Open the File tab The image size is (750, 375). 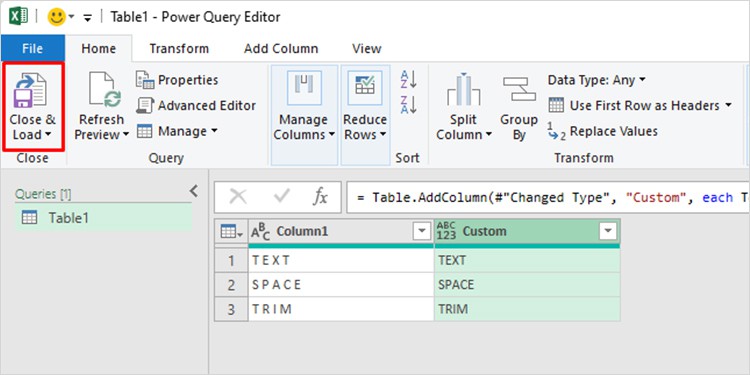tap(33, 49)
